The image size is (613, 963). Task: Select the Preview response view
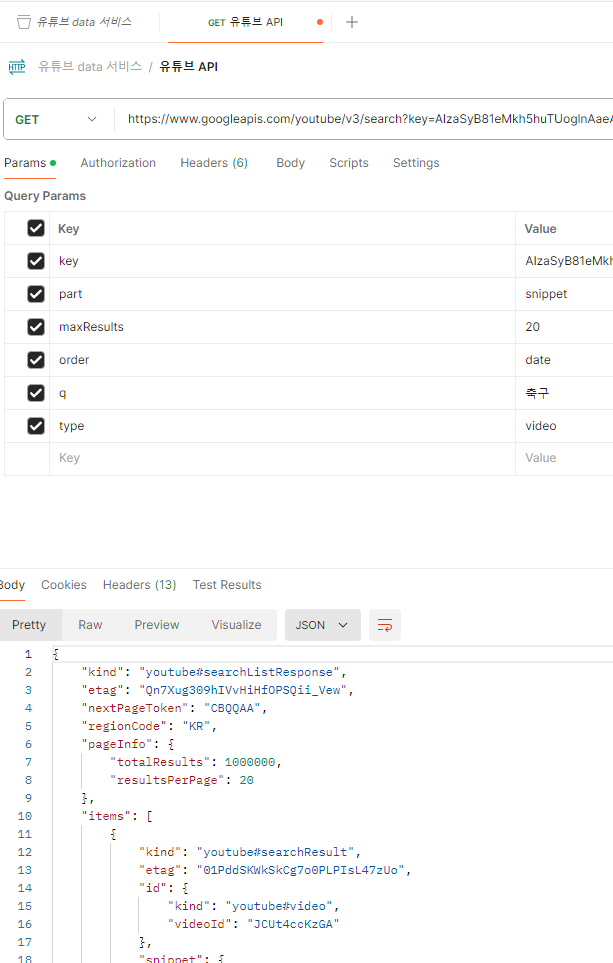157,625
